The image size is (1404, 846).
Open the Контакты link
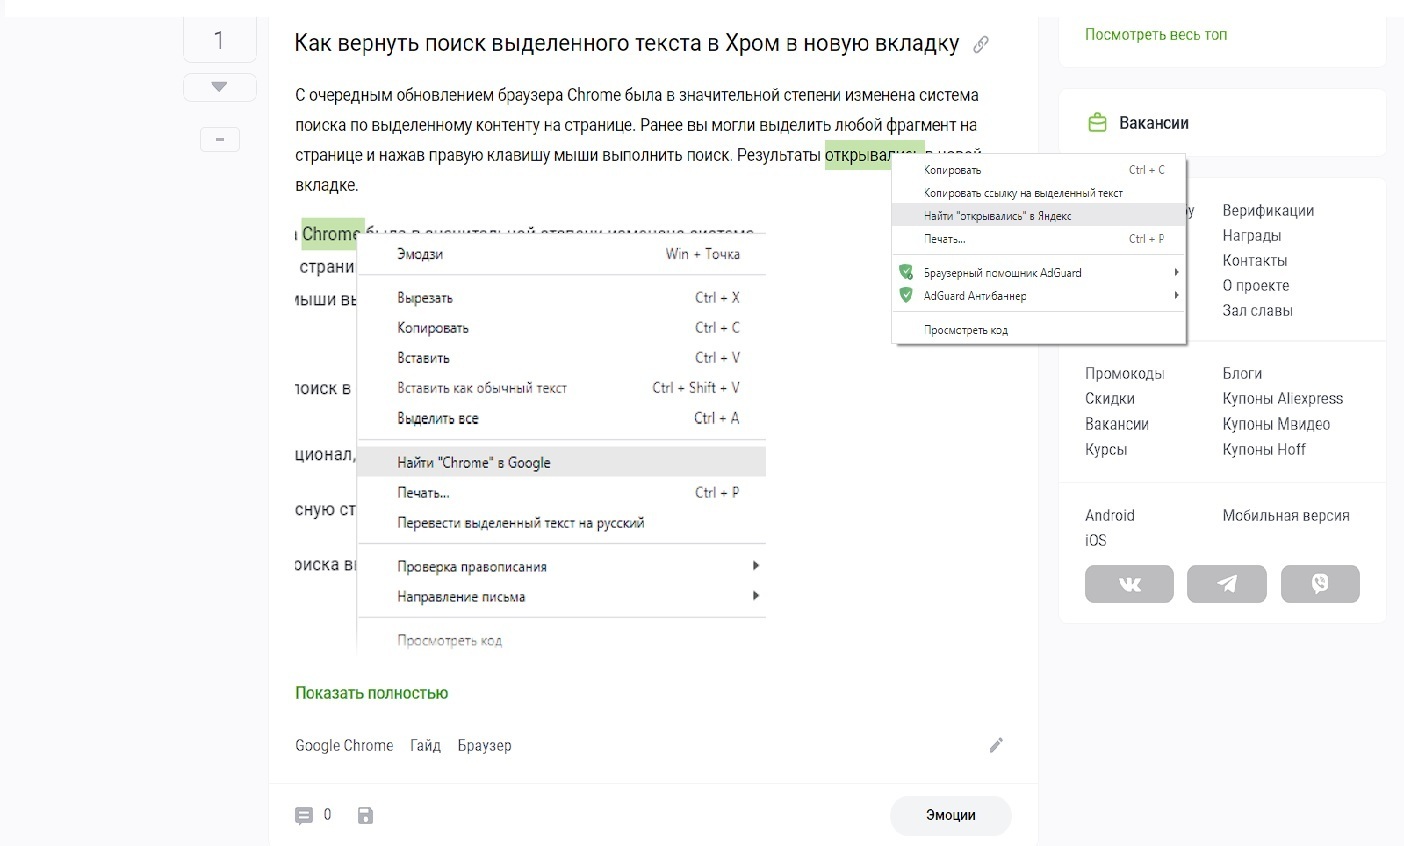click(1255, 261)
